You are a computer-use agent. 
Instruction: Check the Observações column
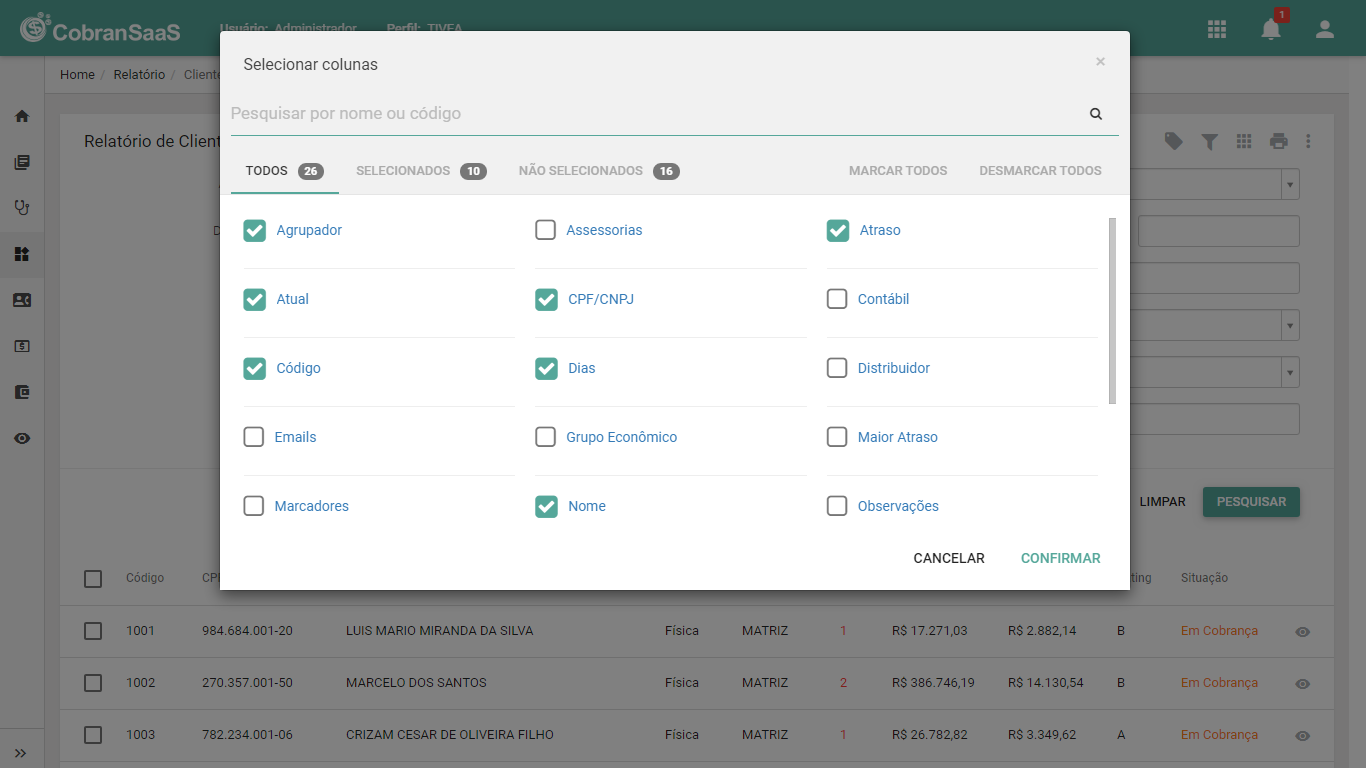click(837, 506)
